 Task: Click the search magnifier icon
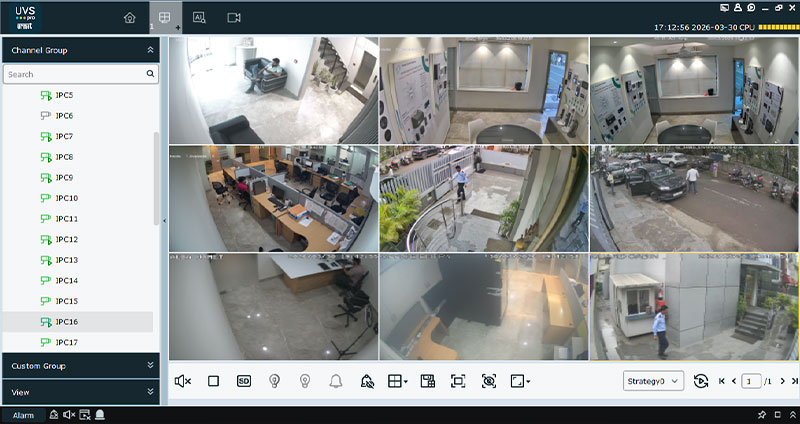[x=151, y=74]
